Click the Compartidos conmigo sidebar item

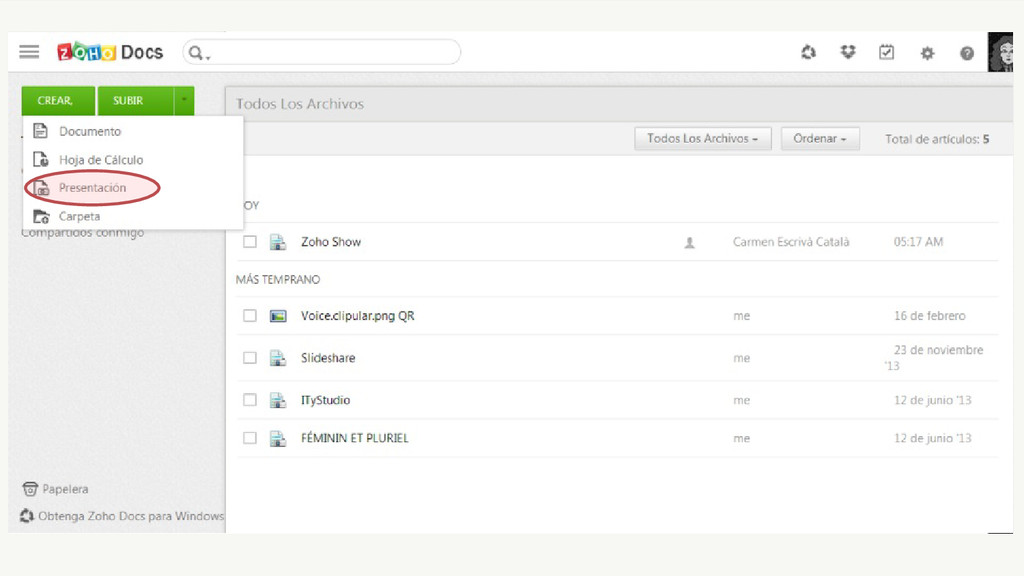(x=82, y=232)
